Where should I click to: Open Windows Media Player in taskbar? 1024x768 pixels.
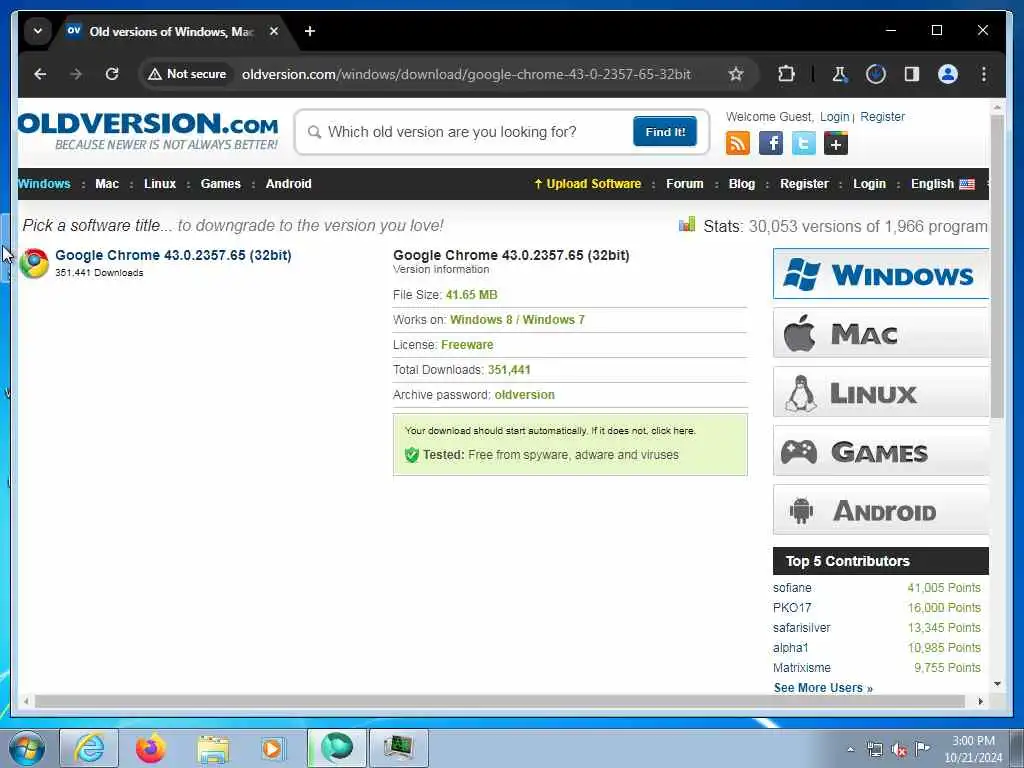coord(272,749)
